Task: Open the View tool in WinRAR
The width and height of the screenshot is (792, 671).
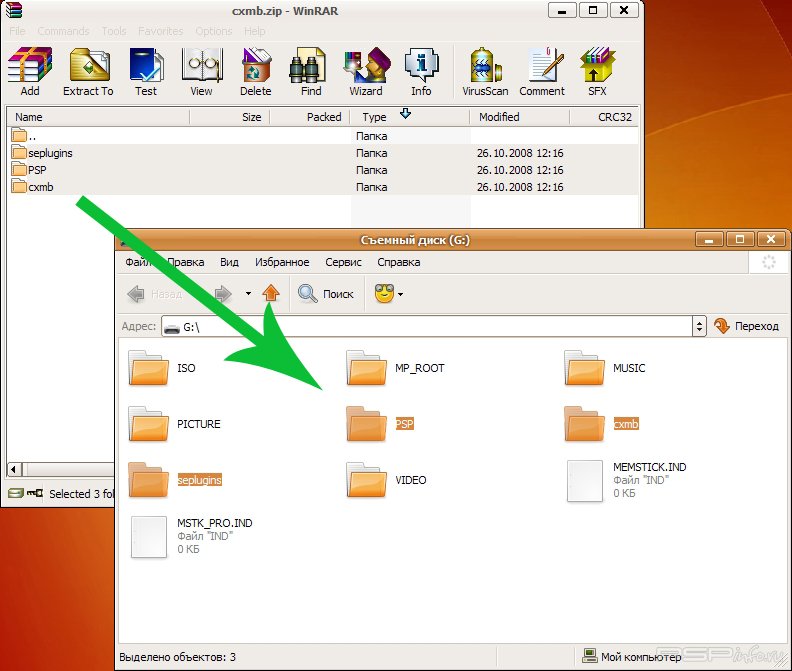Action: click(201, 71)
